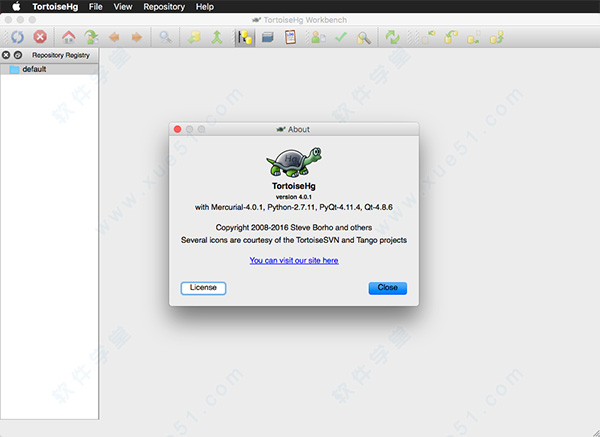Follow the 'You can visit our site here' link
The image size is (600, 437).
click(294, 260)
